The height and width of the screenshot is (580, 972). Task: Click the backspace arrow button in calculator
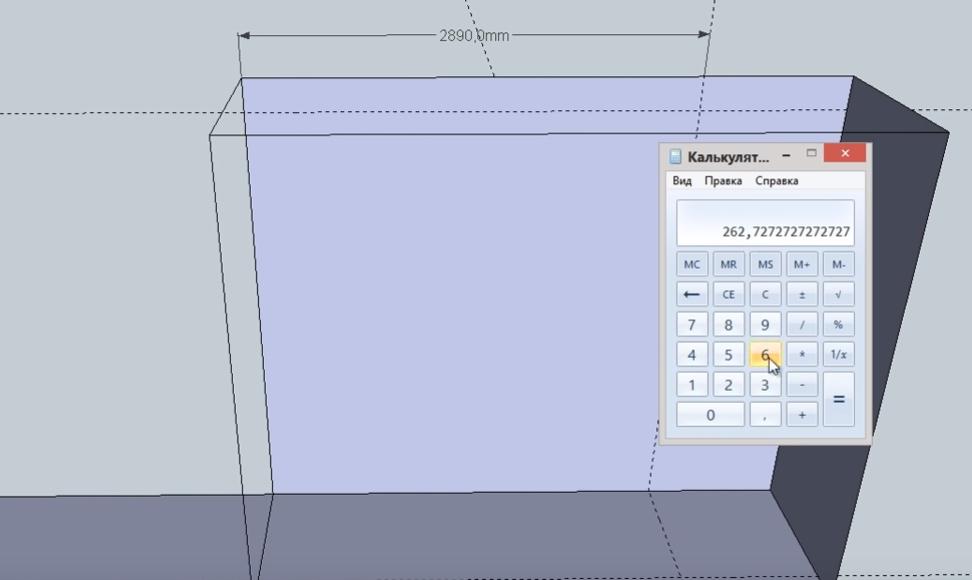click(x=691, y=294)
